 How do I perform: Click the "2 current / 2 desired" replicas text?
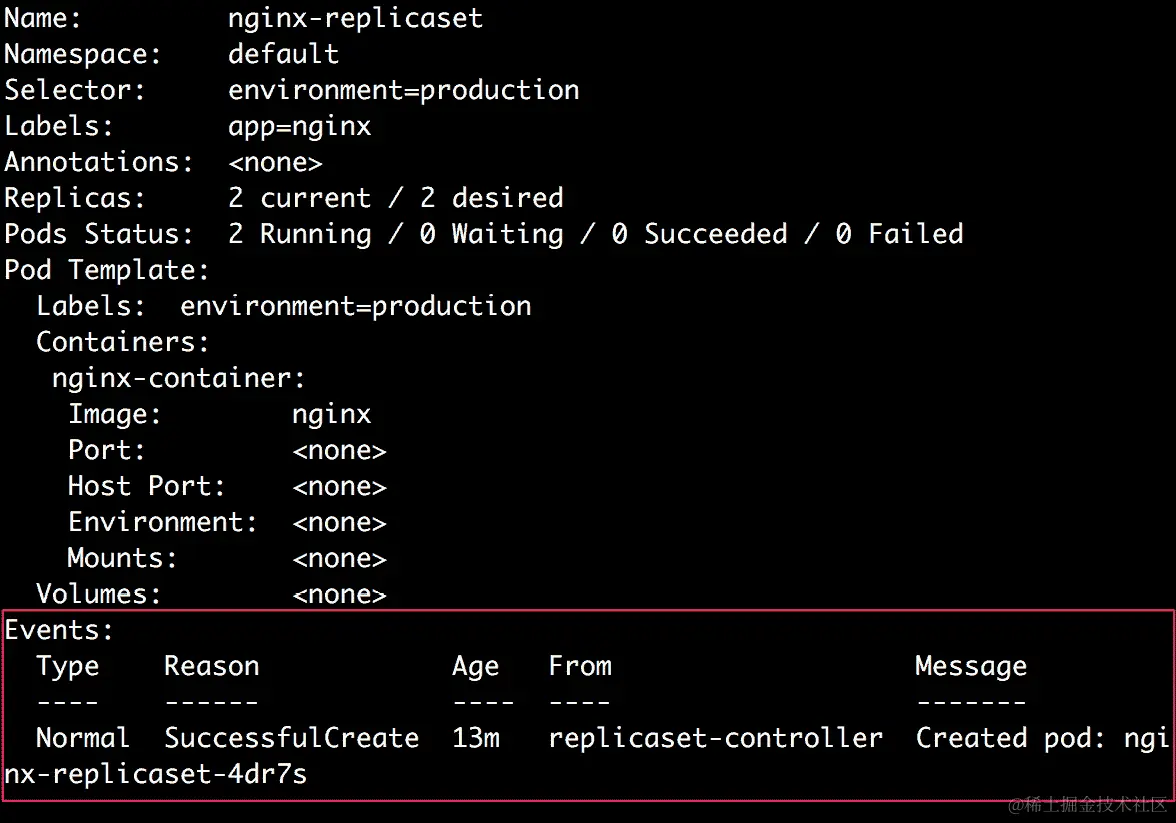point(395,198)
